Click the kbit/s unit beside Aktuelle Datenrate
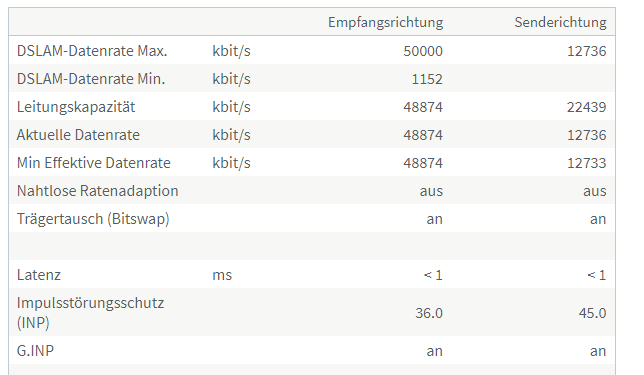Viewport: 644px width, 375px height. coord(231,135)
